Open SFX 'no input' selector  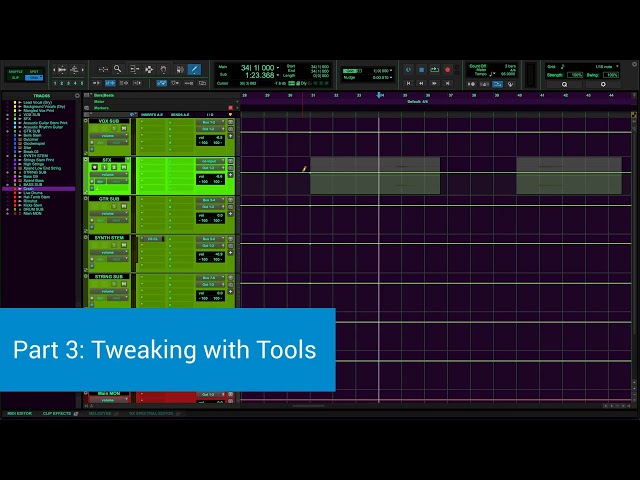coord(211,161)
